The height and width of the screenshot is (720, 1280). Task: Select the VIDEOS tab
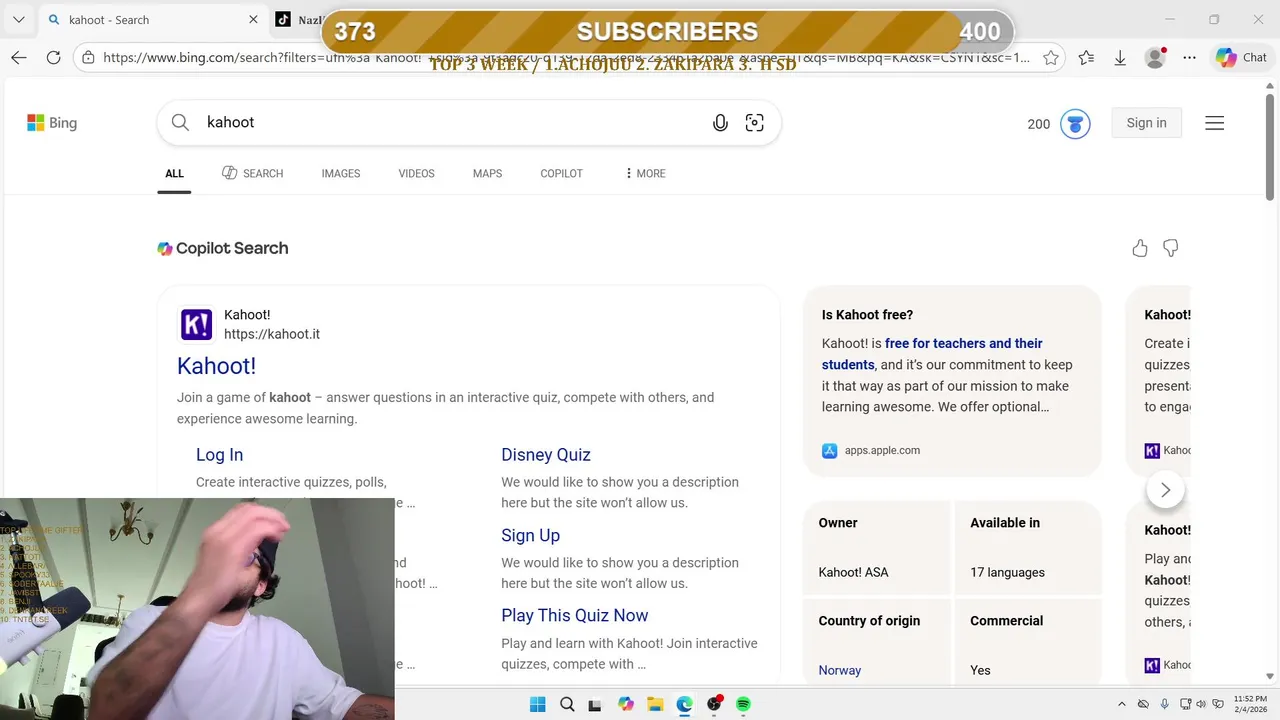(x=416, y=173)
